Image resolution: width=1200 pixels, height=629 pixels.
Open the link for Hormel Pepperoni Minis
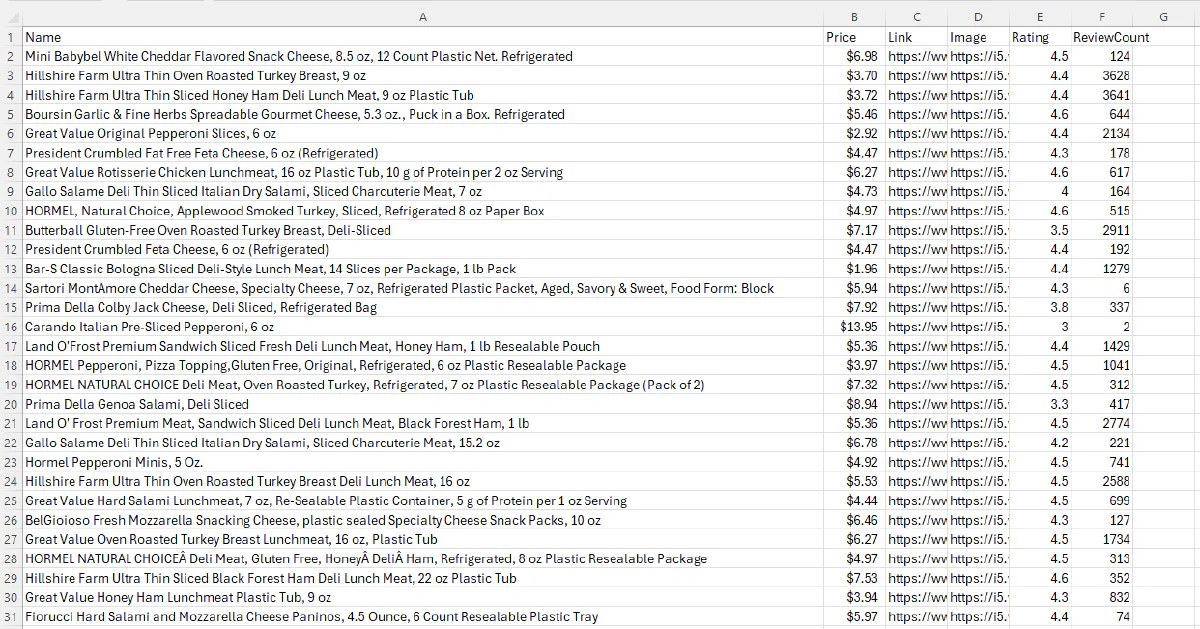click(915, 462)
